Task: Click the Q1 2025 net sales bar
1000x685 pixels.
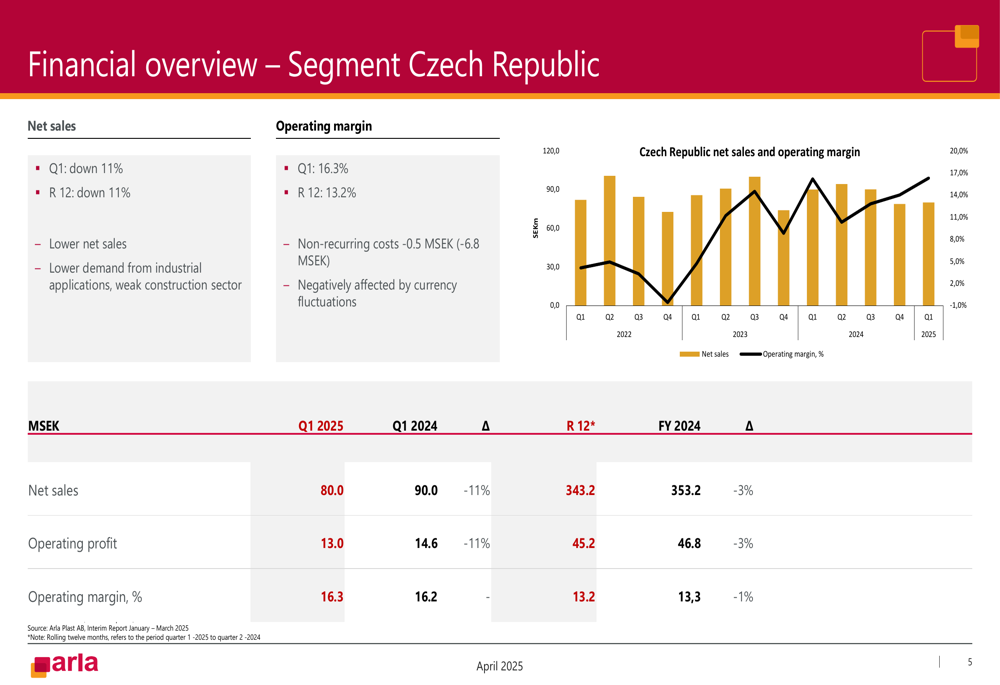Action: 929,254
